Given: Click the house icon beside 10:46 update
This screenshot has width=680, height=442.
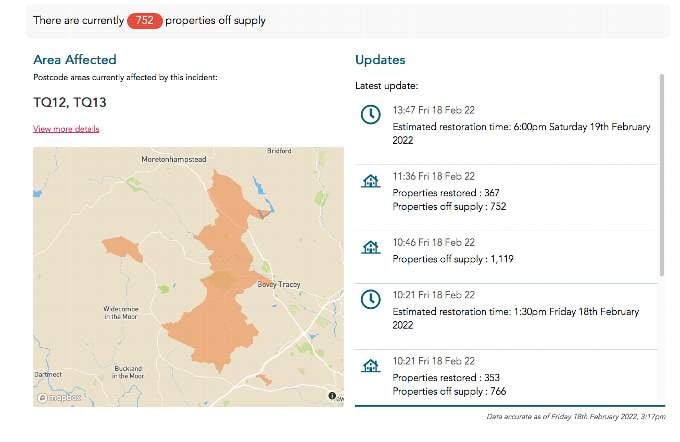Looking at the screenshot, I should (370, 247).
